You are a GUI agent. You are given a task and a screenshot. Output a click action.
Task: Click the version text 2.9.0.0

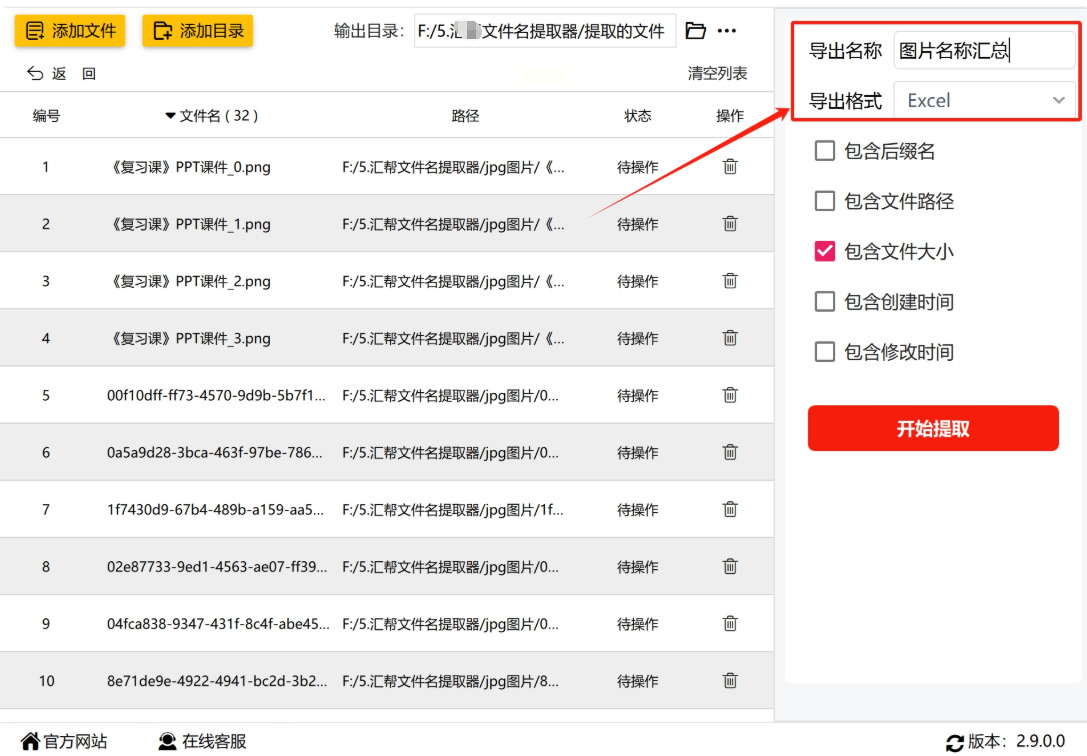tap(1040, 741)
